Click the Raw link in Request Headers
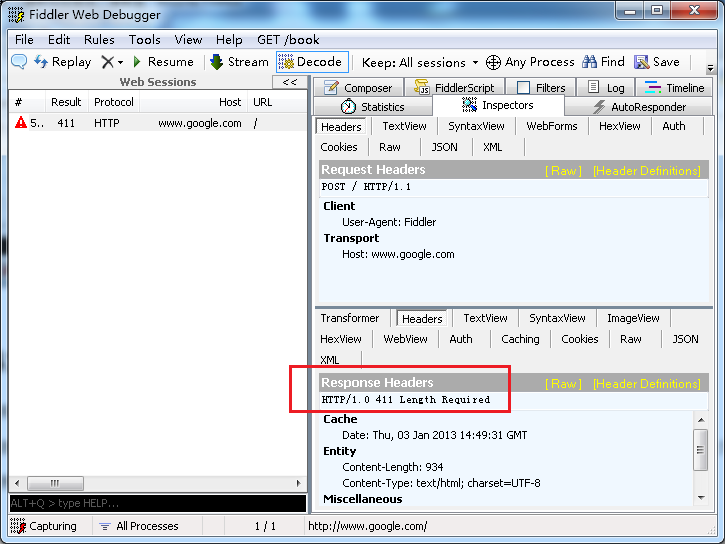 click(x=562, y=171)
